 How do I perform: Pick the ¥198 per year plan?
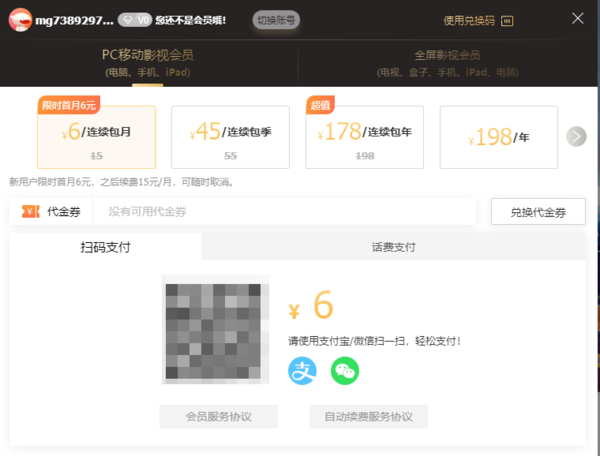click(499, 137)
